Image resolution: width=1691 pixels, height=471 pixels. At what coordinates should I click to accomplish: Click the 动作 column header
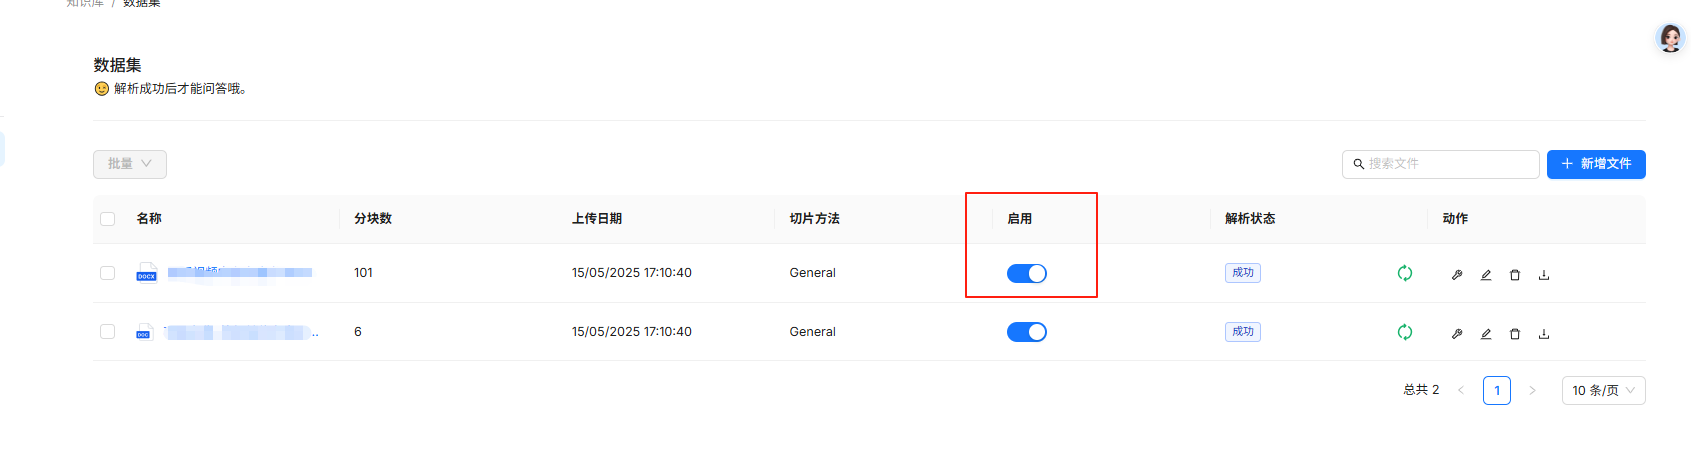tap(1455, 219)
